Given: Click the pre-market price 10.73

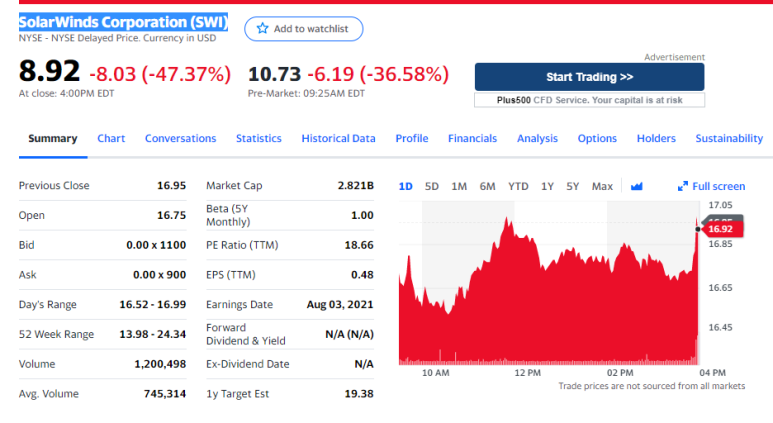Looking at the screenshot, I should [274, 74].
